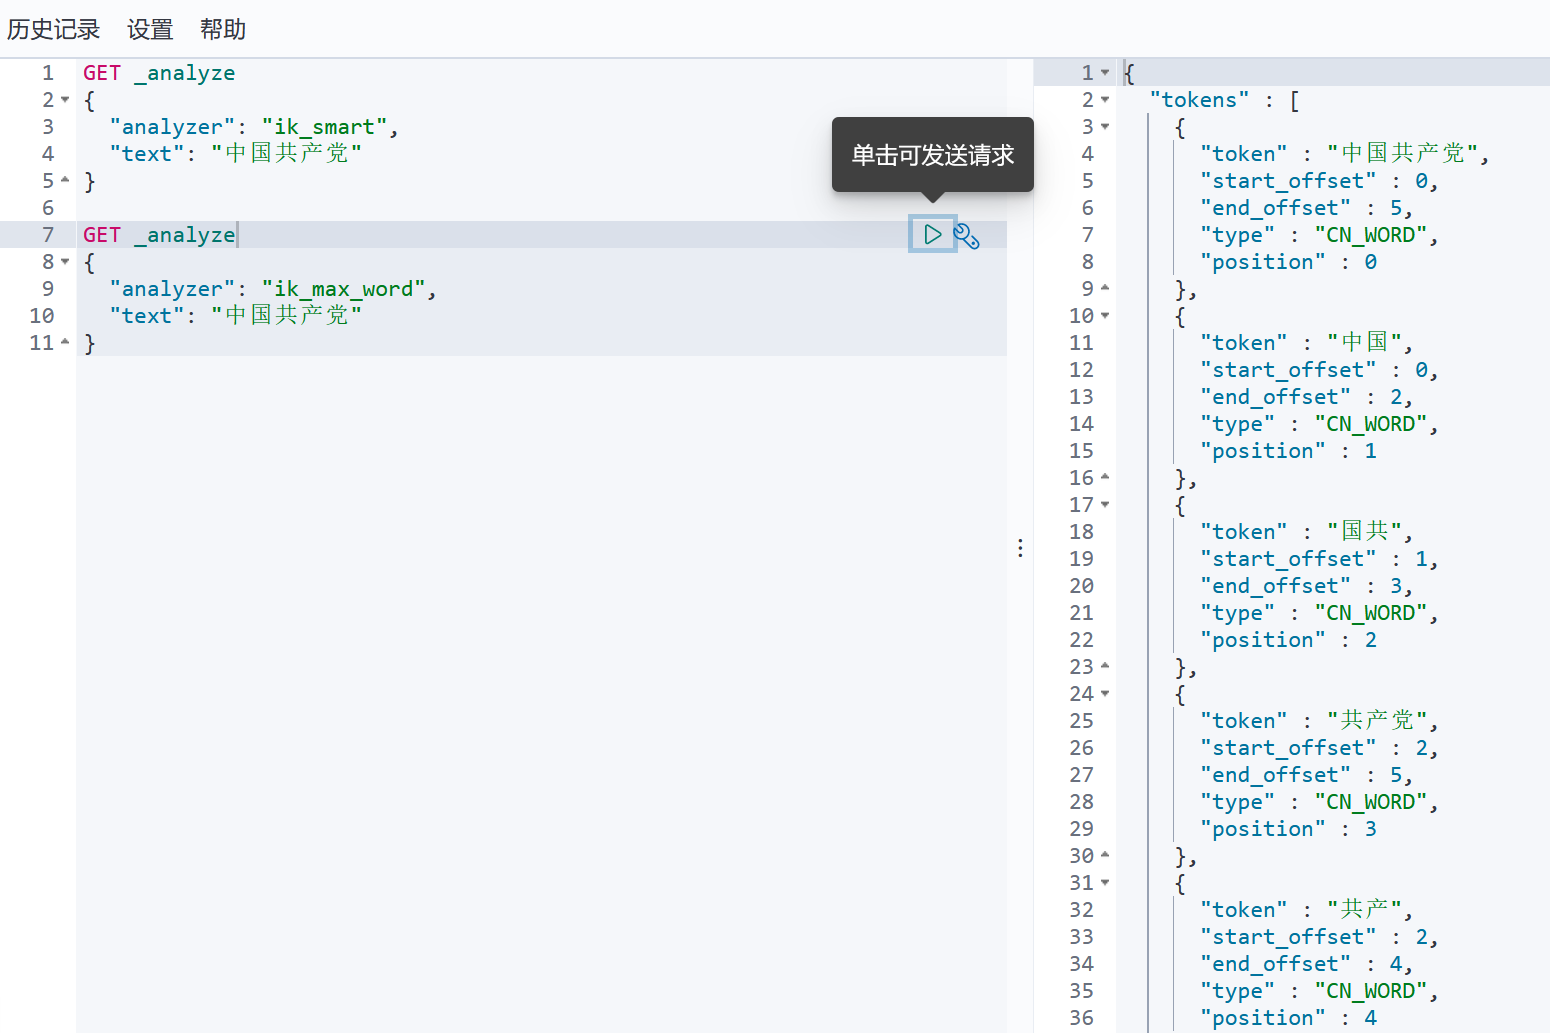Click the token value "共产" on line 32

tap(1364, 910)
